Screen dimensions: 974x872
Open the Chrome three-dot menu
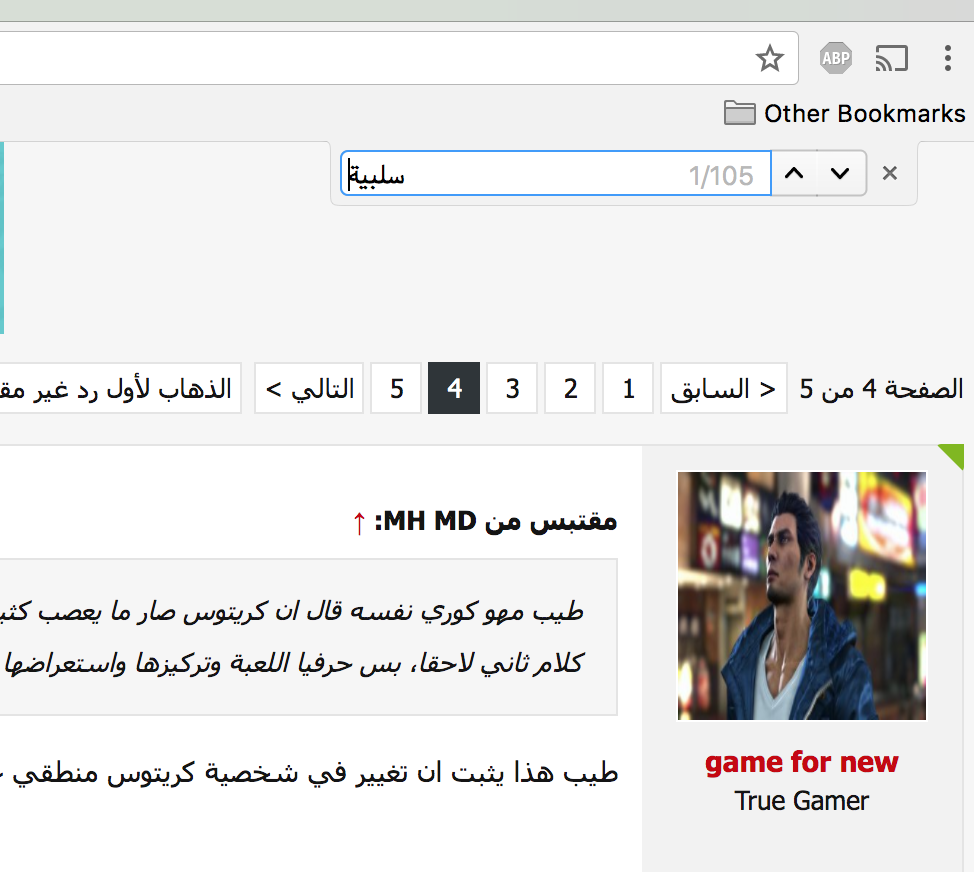[947, 58]
